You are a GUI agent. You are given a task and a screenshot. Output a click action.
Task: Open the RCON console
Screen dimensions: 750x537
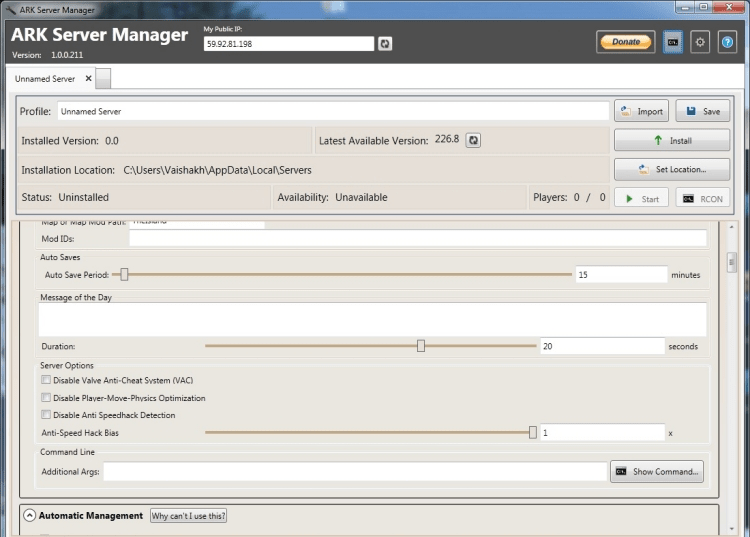coord(703,198)
